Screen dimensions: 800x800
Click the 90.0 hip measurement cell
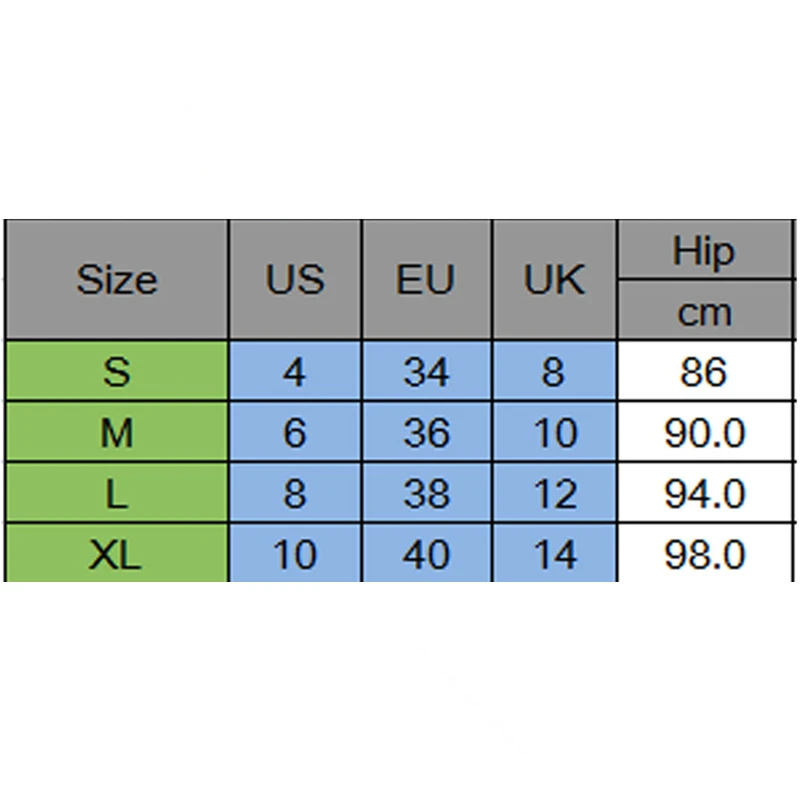[703, 433]
